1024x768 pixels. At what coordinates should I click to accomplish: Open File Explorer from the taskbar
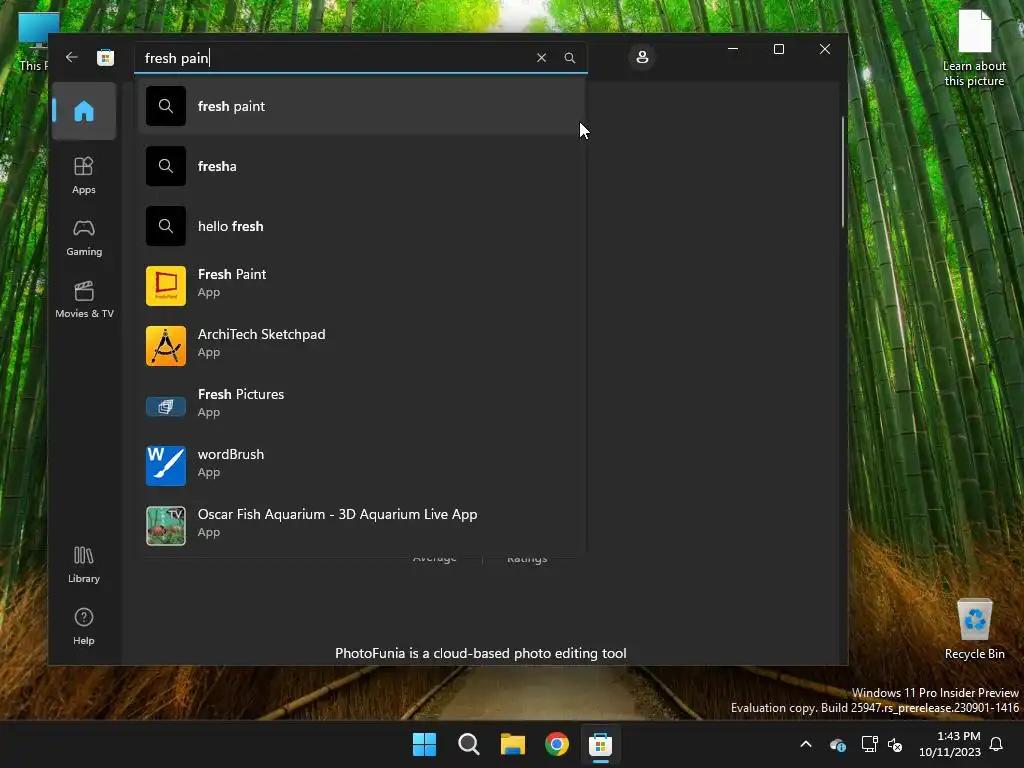(x=513, y=744)
